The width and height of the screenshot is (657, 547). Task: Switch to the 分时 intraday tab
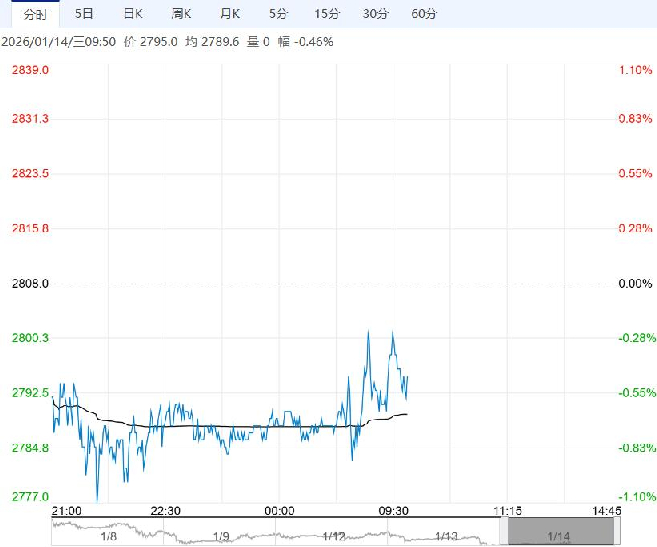click(x=34, y=14)
